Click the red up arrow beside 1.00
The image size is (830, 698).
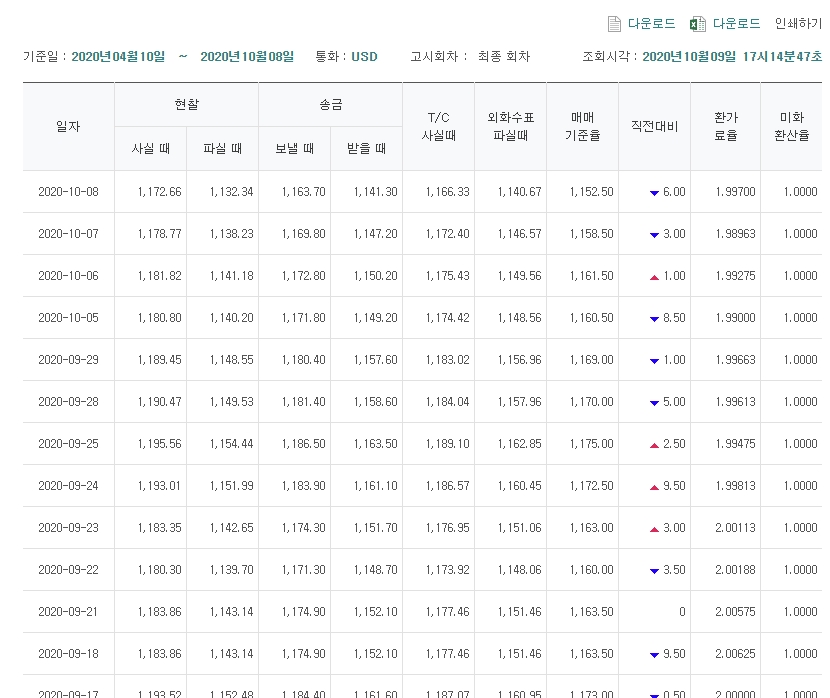coord(654,277)
